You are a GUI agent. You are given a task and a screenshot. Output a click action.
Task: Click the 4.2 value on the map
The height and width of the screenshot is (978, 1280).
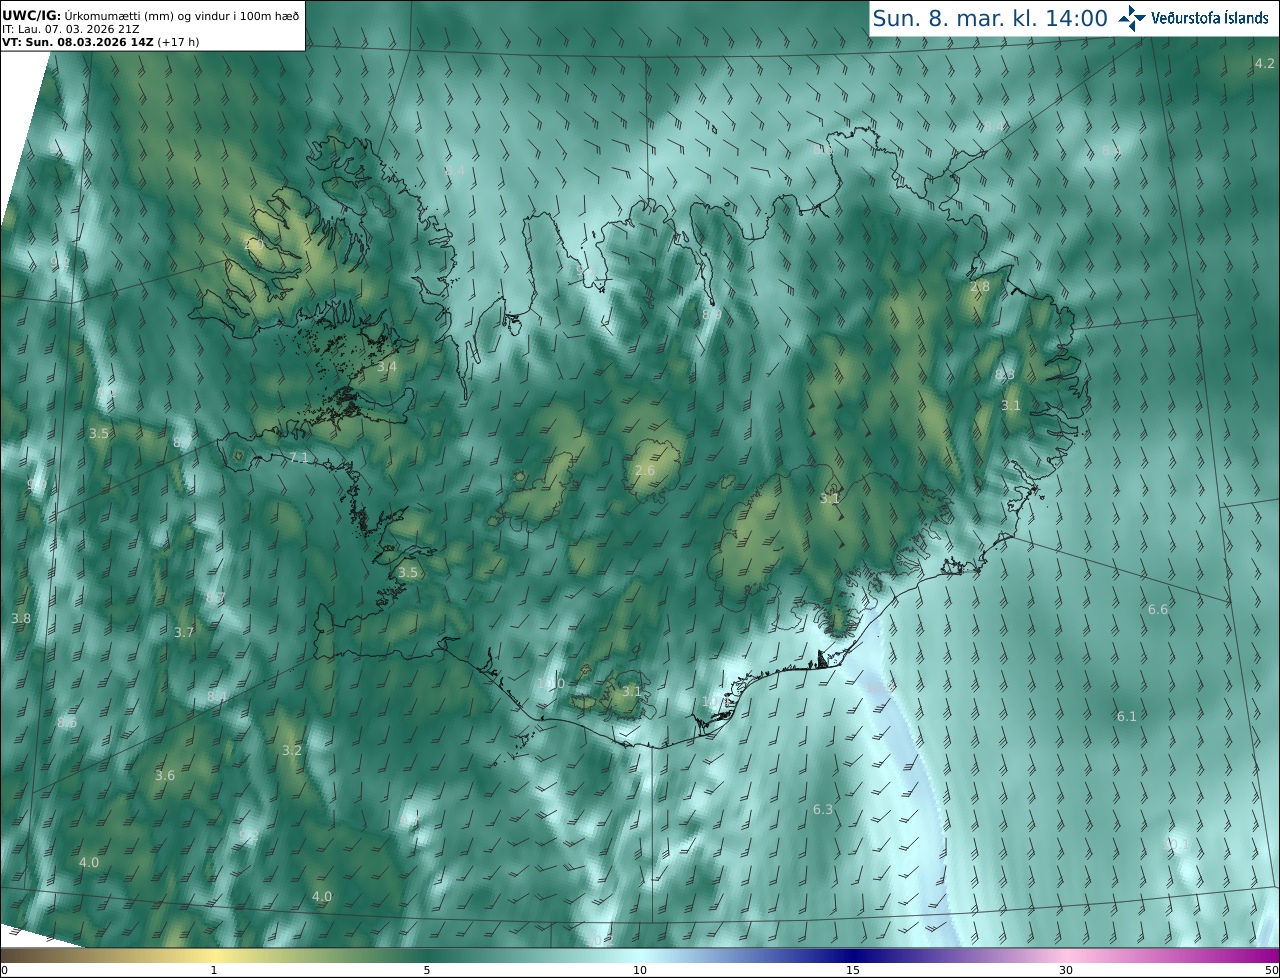point(1265,63)
